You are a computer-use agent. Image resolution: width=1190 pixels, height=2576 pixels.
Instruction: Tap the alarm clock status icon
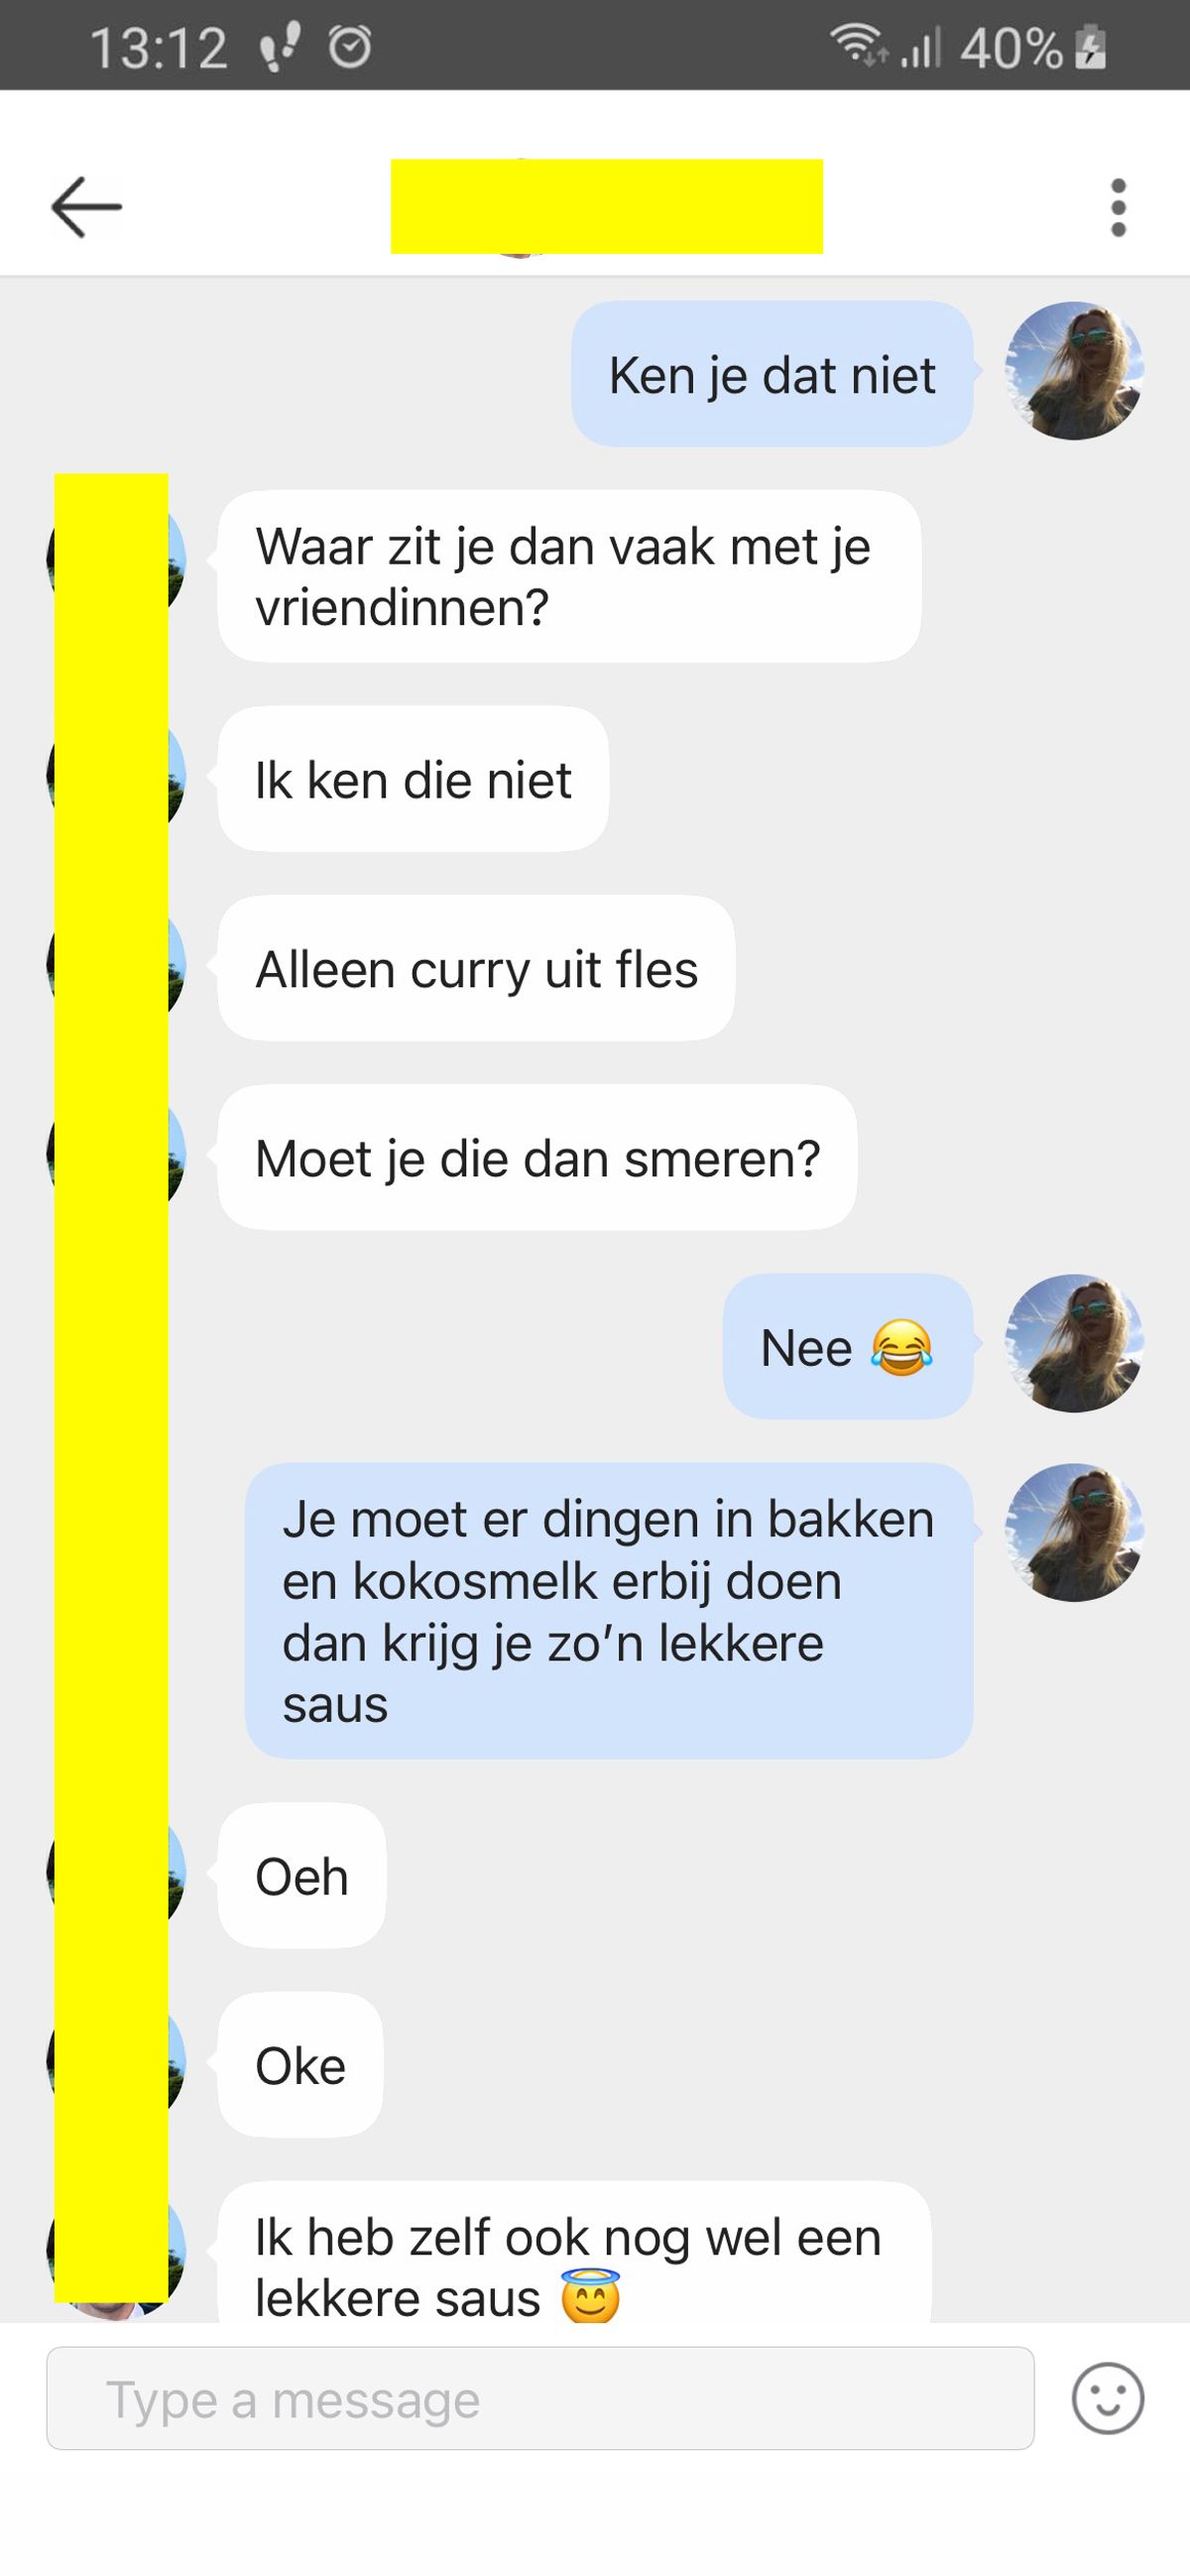[350, 47]
